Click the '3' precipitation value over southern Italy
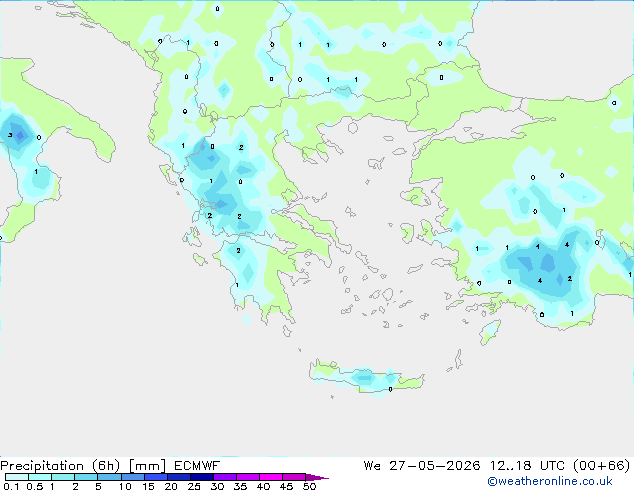 (10, 135)
